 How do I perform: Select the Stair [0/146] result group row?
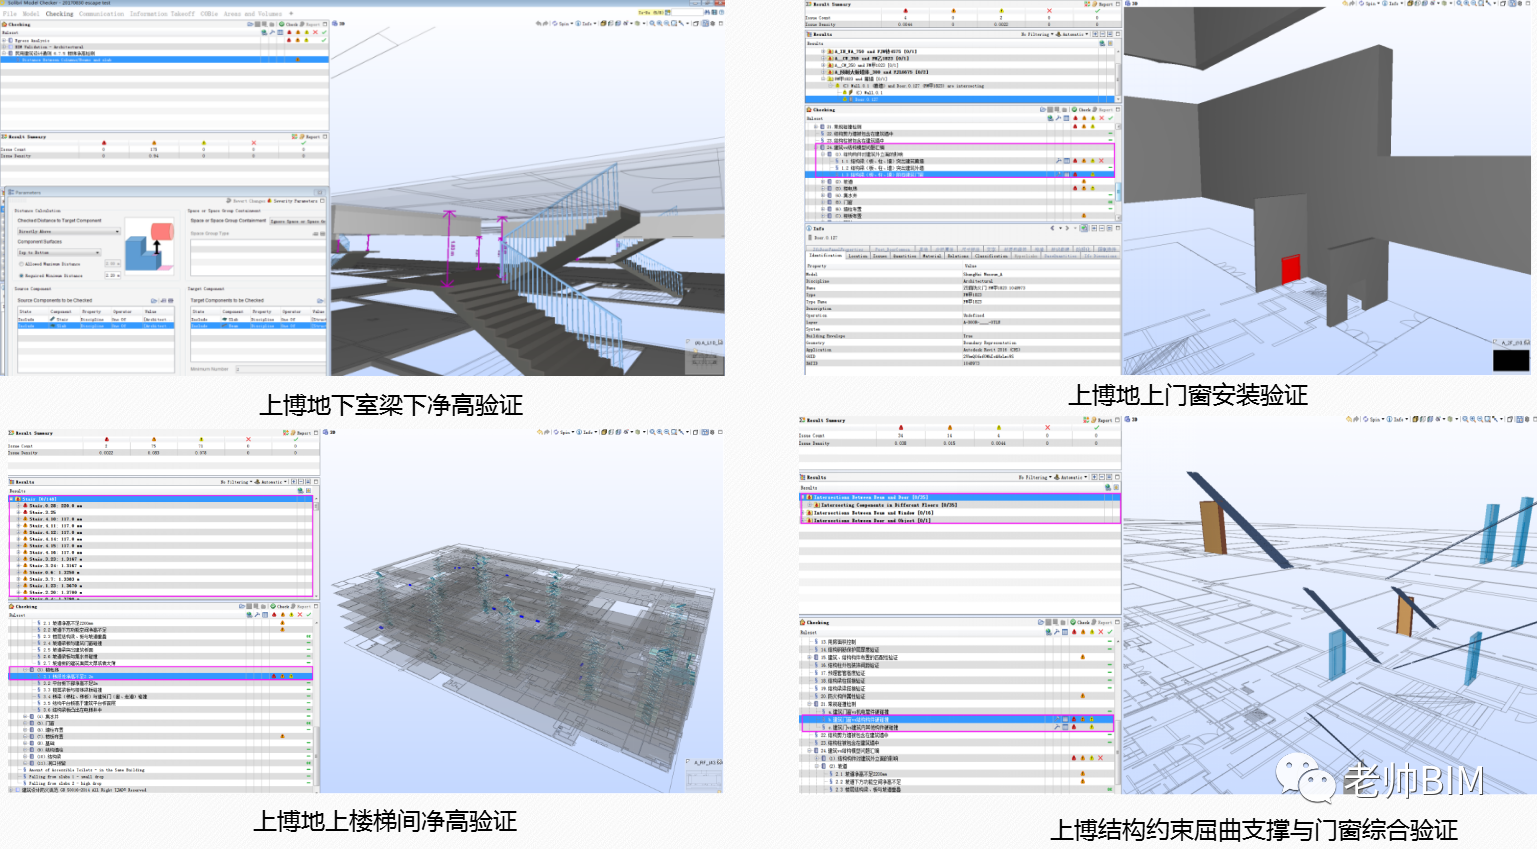(x=161, y=499)
